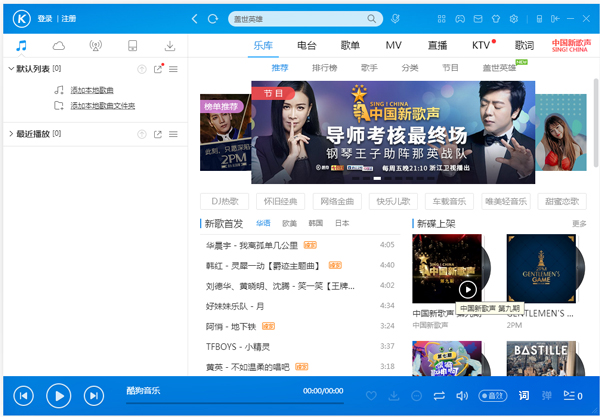This screenshot has width=600, height=417.
Task: Open the settings gear icon
Action: (514, 19)
